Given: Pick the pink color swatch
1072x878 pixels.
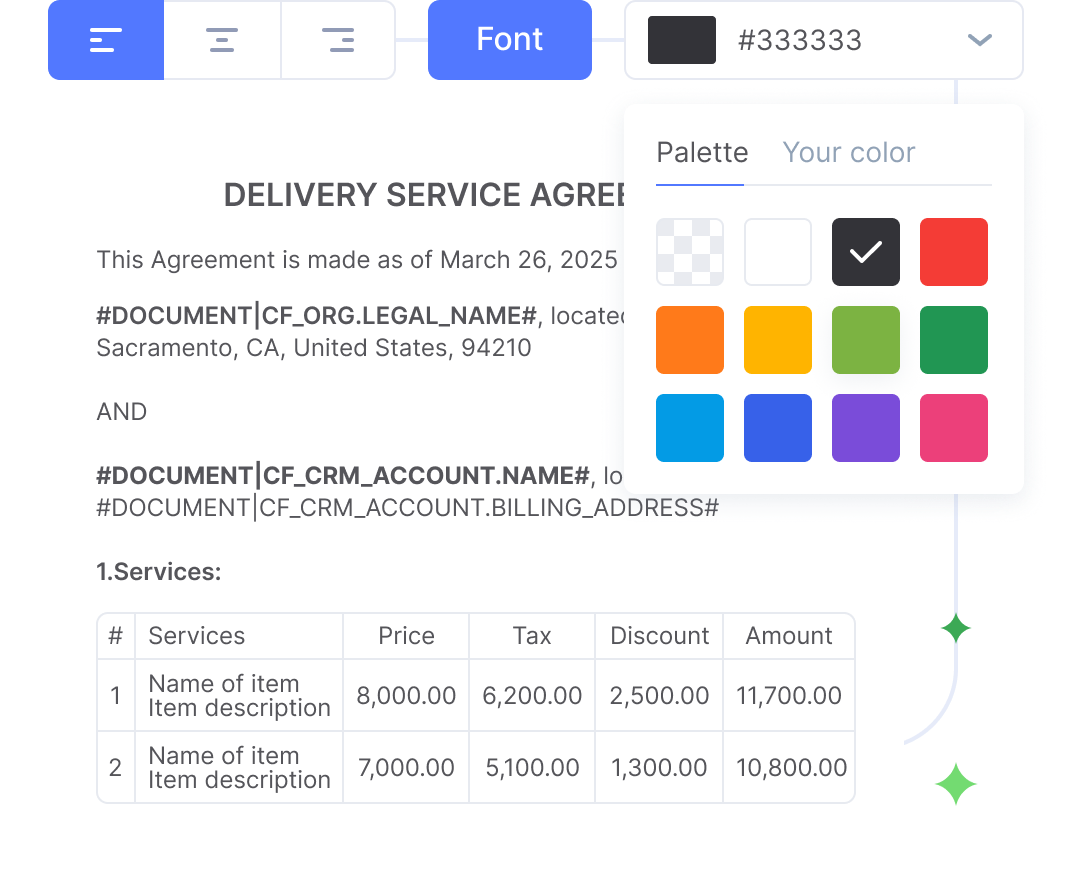Looking at the screenshot, I should [954, 428].
